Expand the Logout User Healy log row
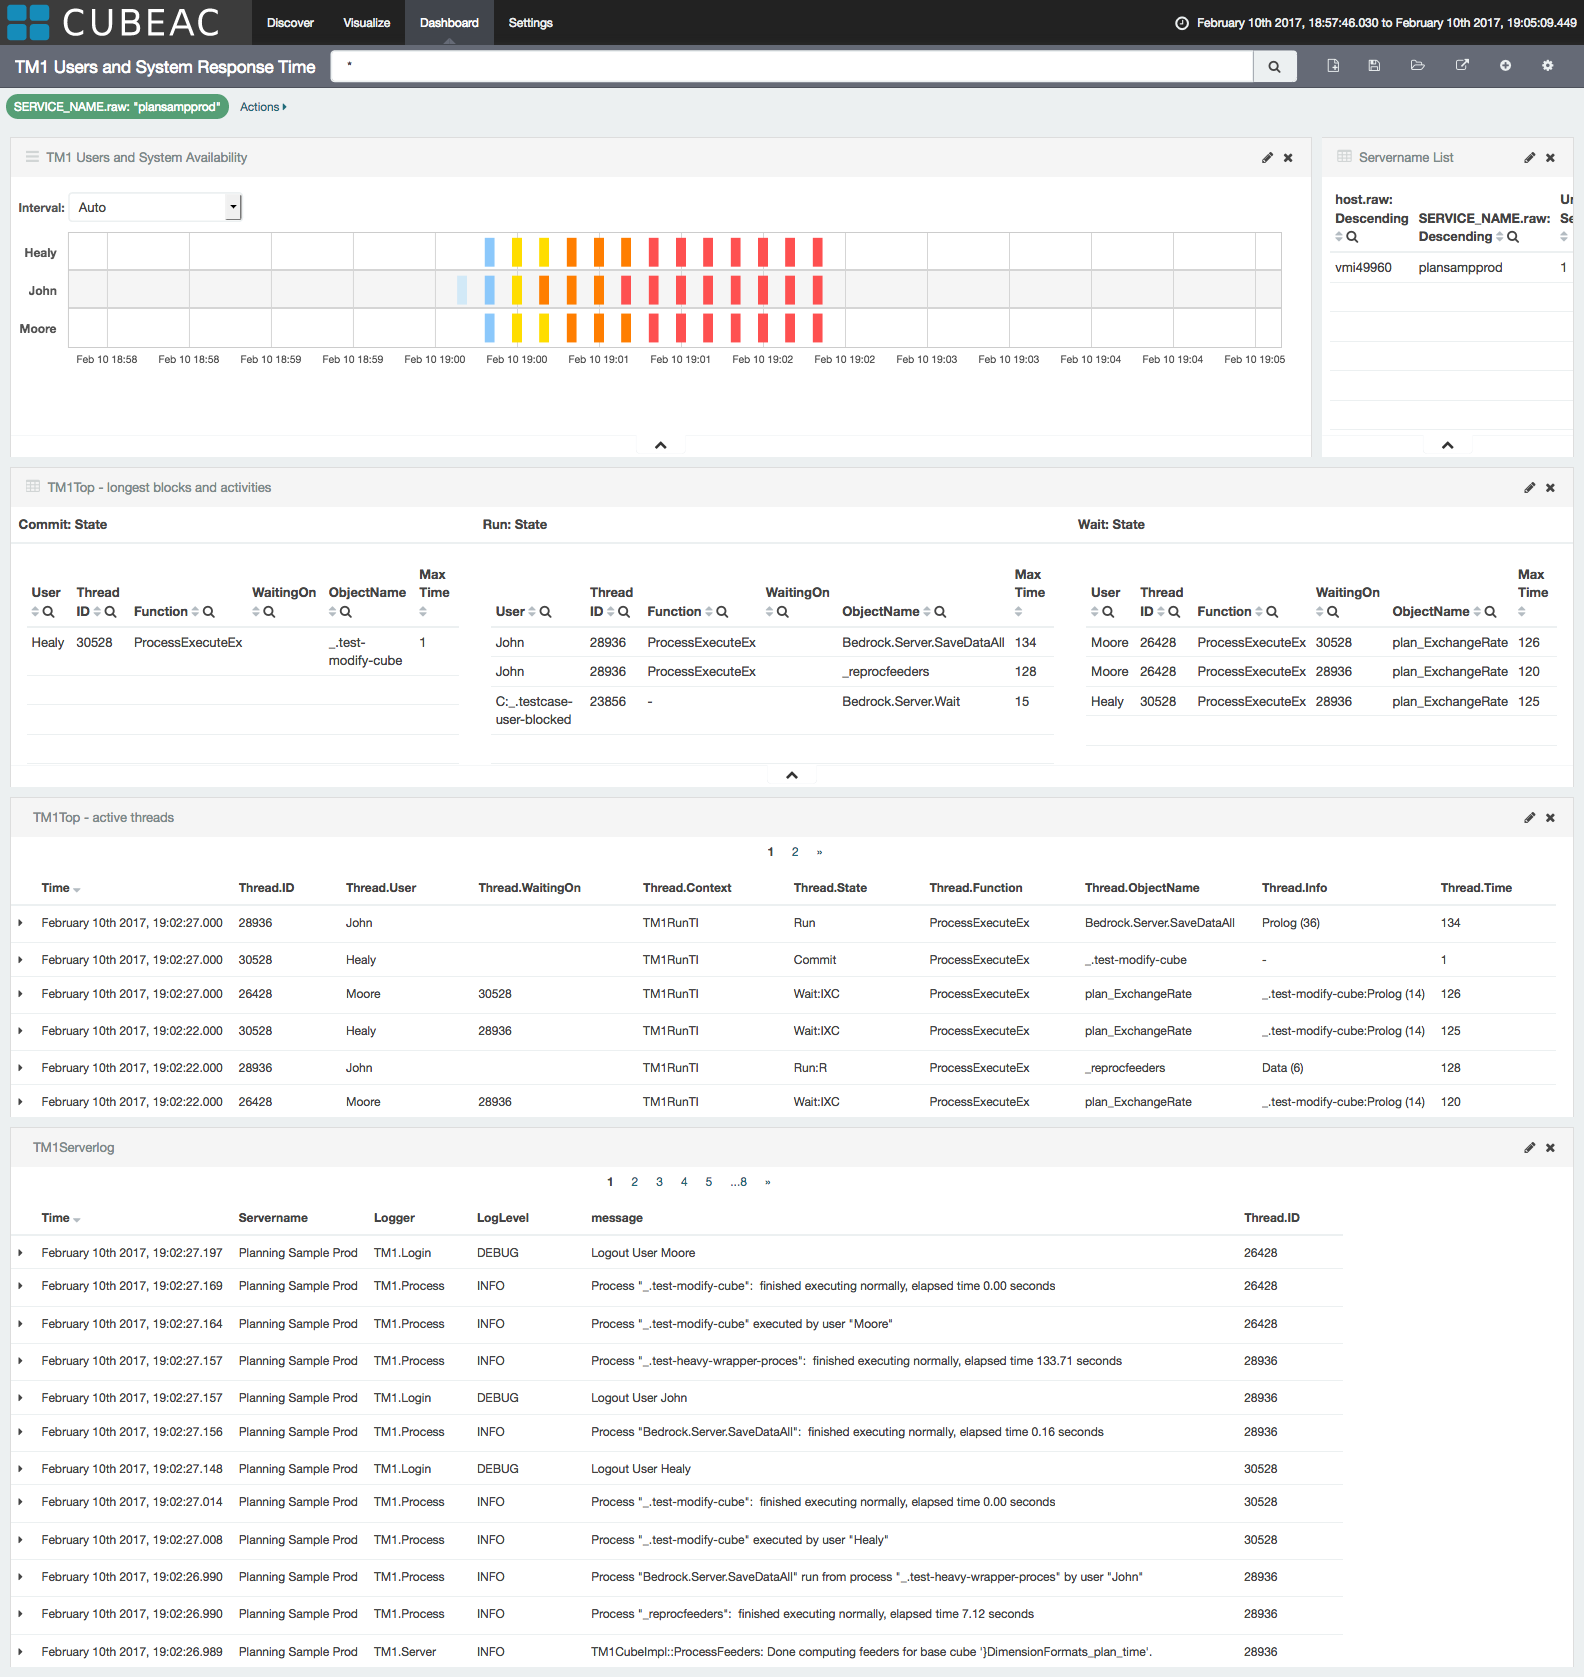The width and height of the screenshot is (1584, 1678). coord(20,1469)
